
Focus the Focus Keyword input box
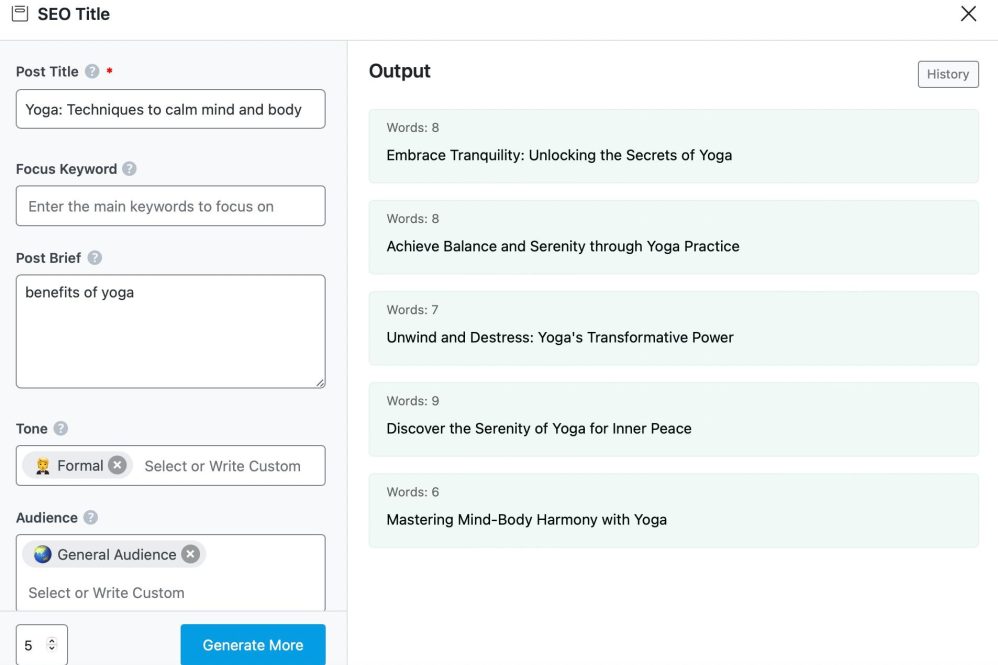(x=170, y=206)
